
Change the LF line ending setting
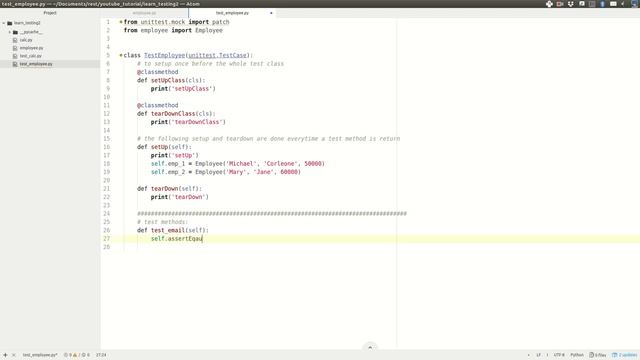point(538,355)
